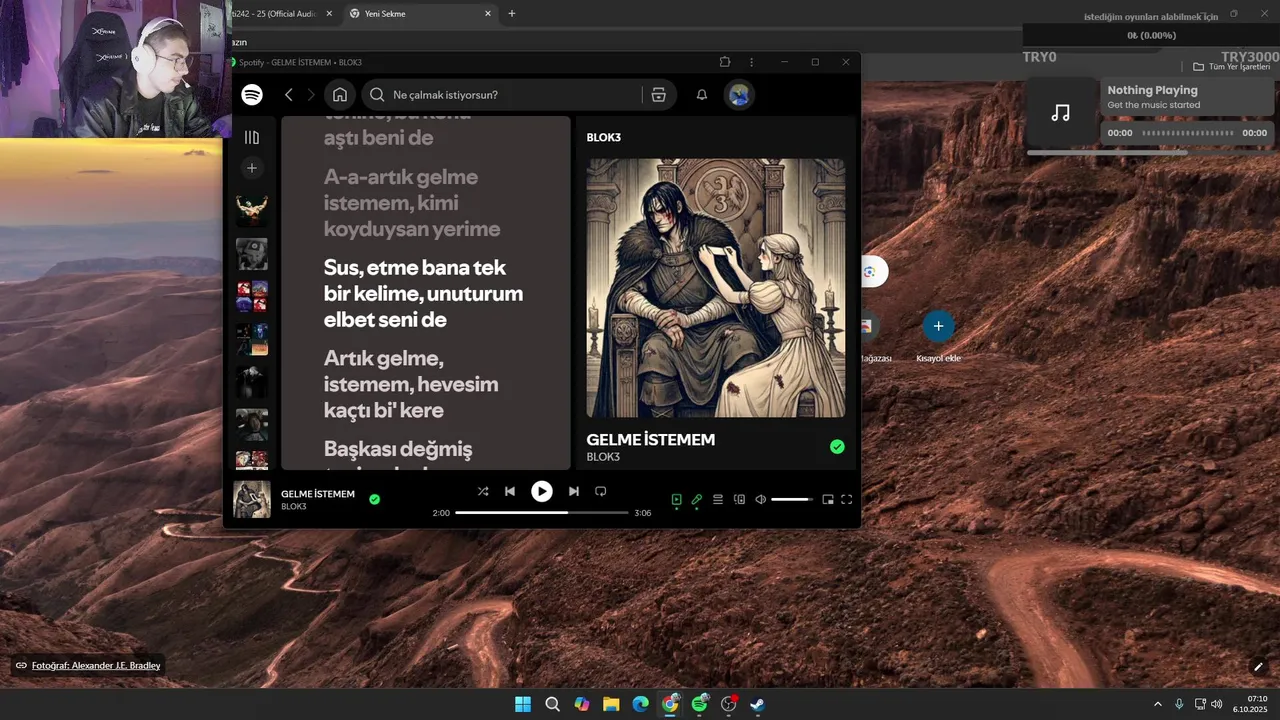Image resolution: width=1280 pixels, height=720 pixels.
Task: Expand Your Library sidebar icon
Action: (252, 137)
